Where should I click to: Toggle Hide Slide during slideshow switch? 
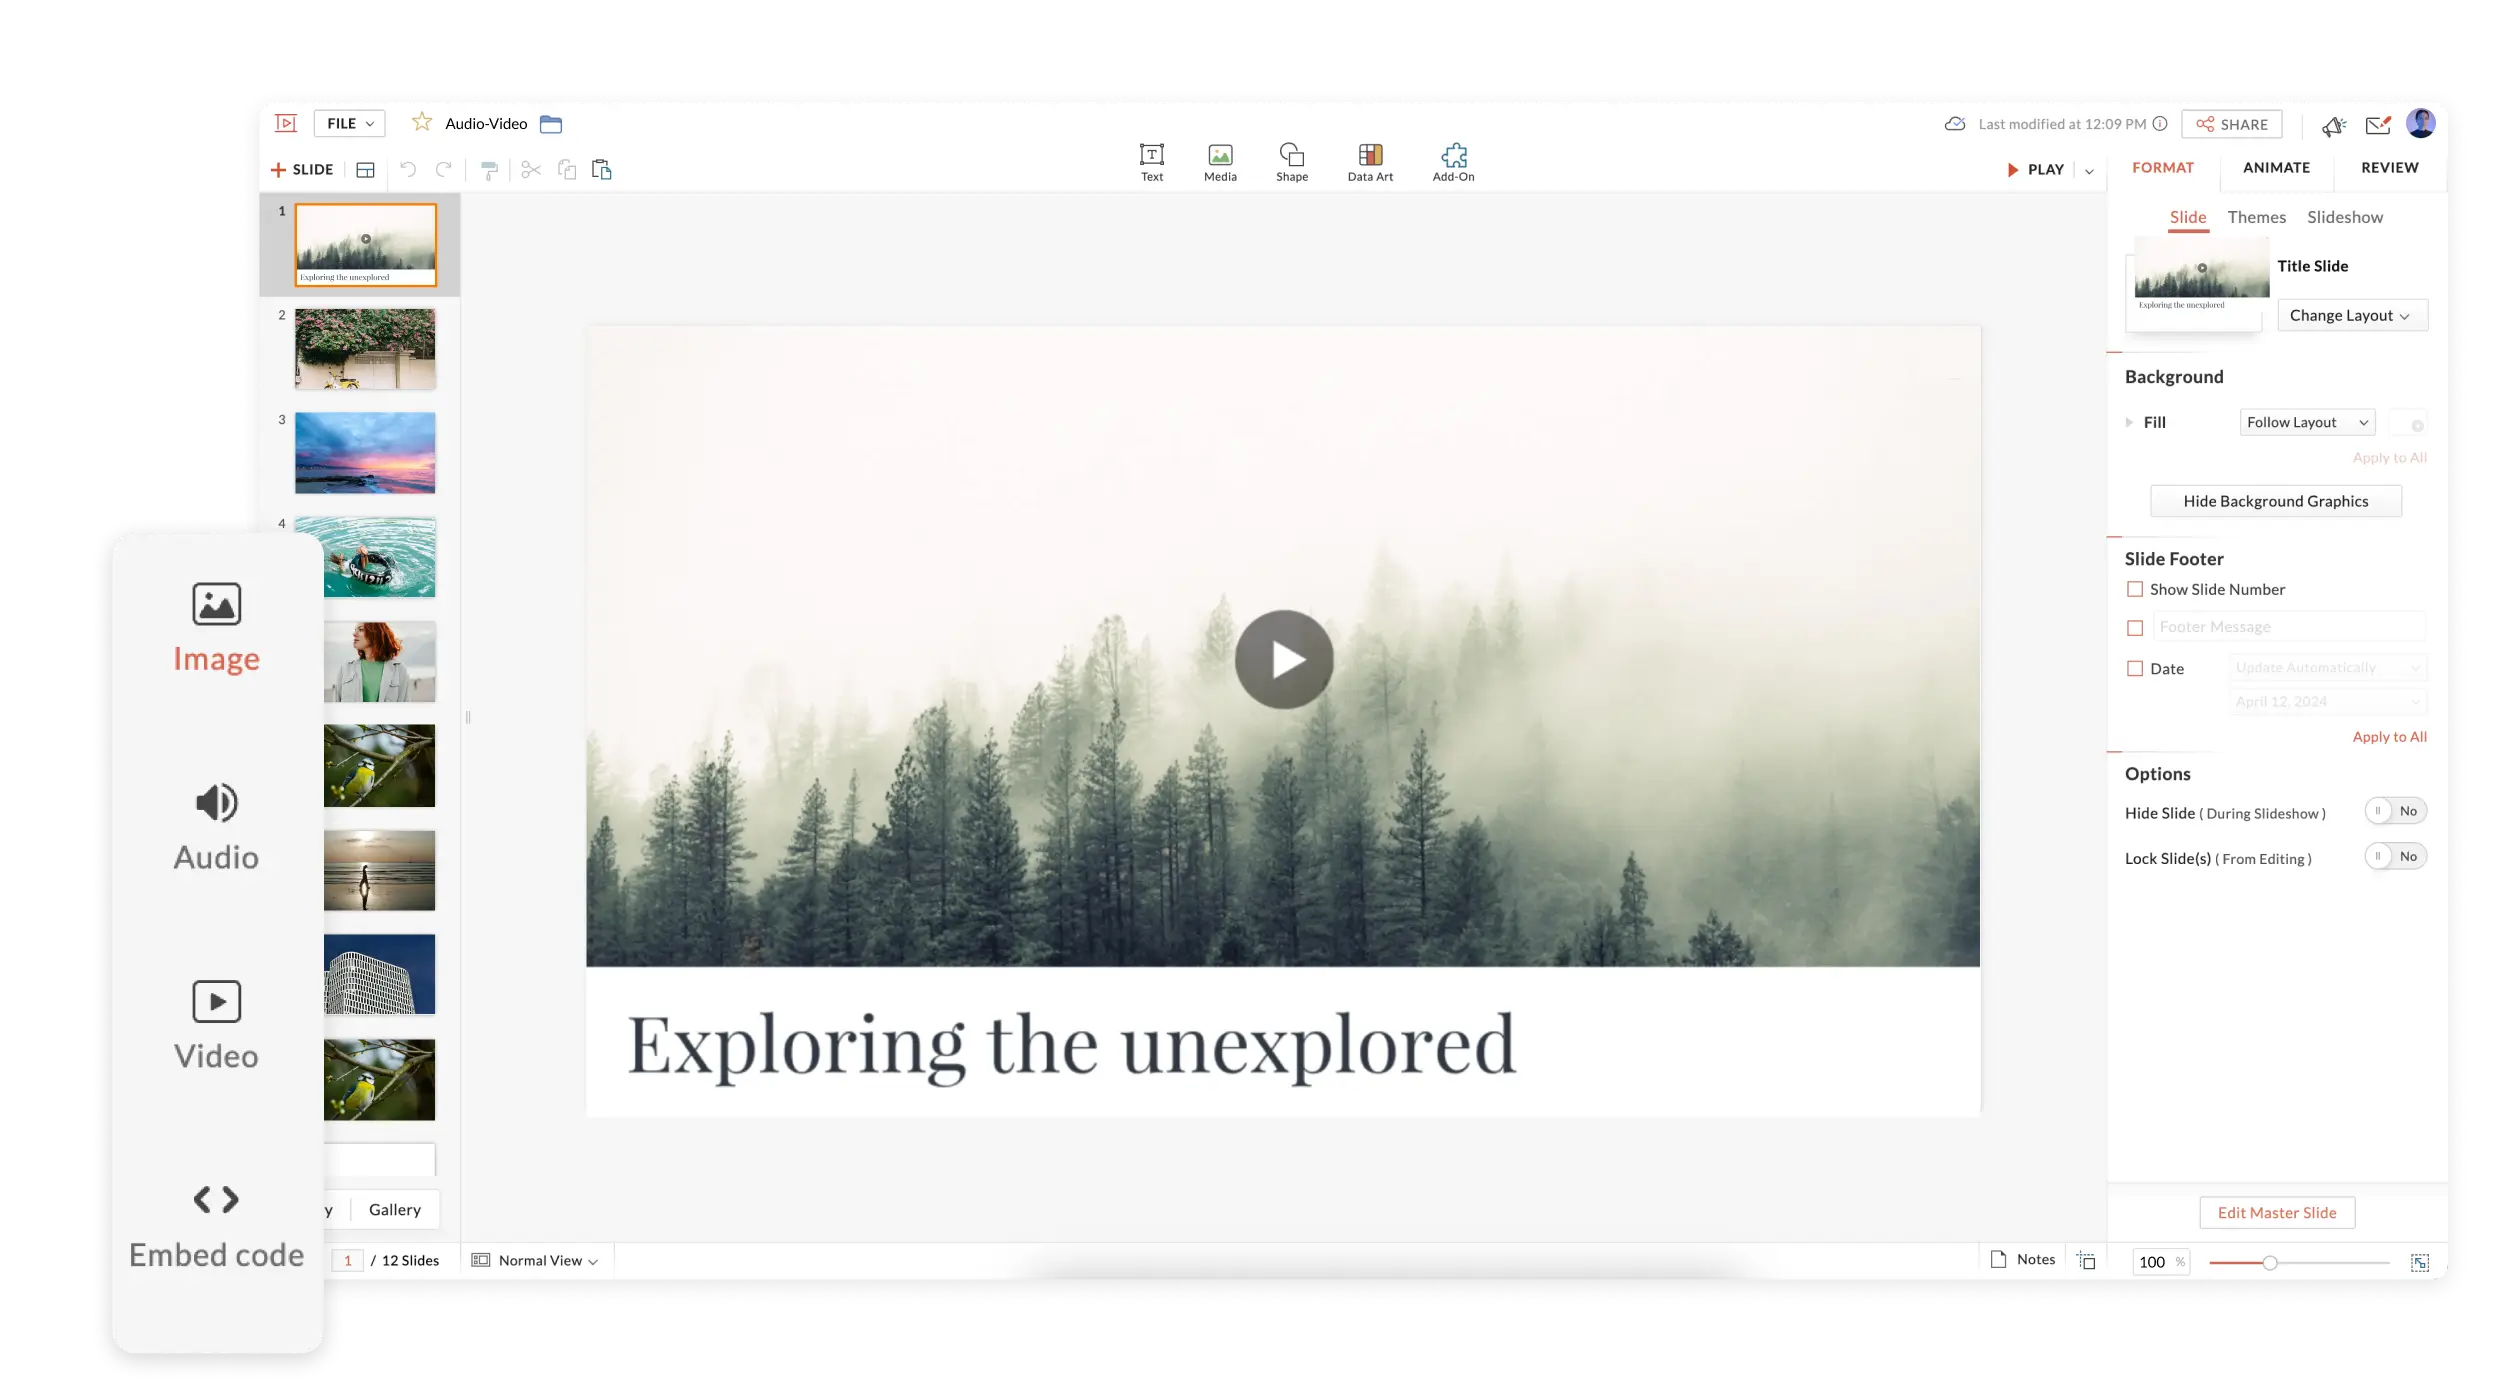pos(2395,811)
